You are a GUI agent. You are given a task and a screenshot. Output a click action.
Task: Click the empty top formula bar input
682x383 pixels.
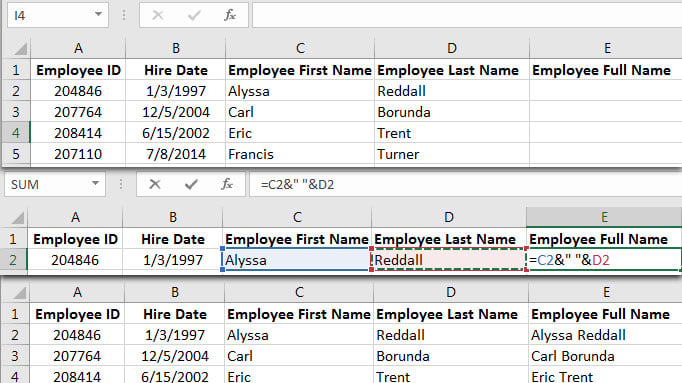(x=467, y=15)
